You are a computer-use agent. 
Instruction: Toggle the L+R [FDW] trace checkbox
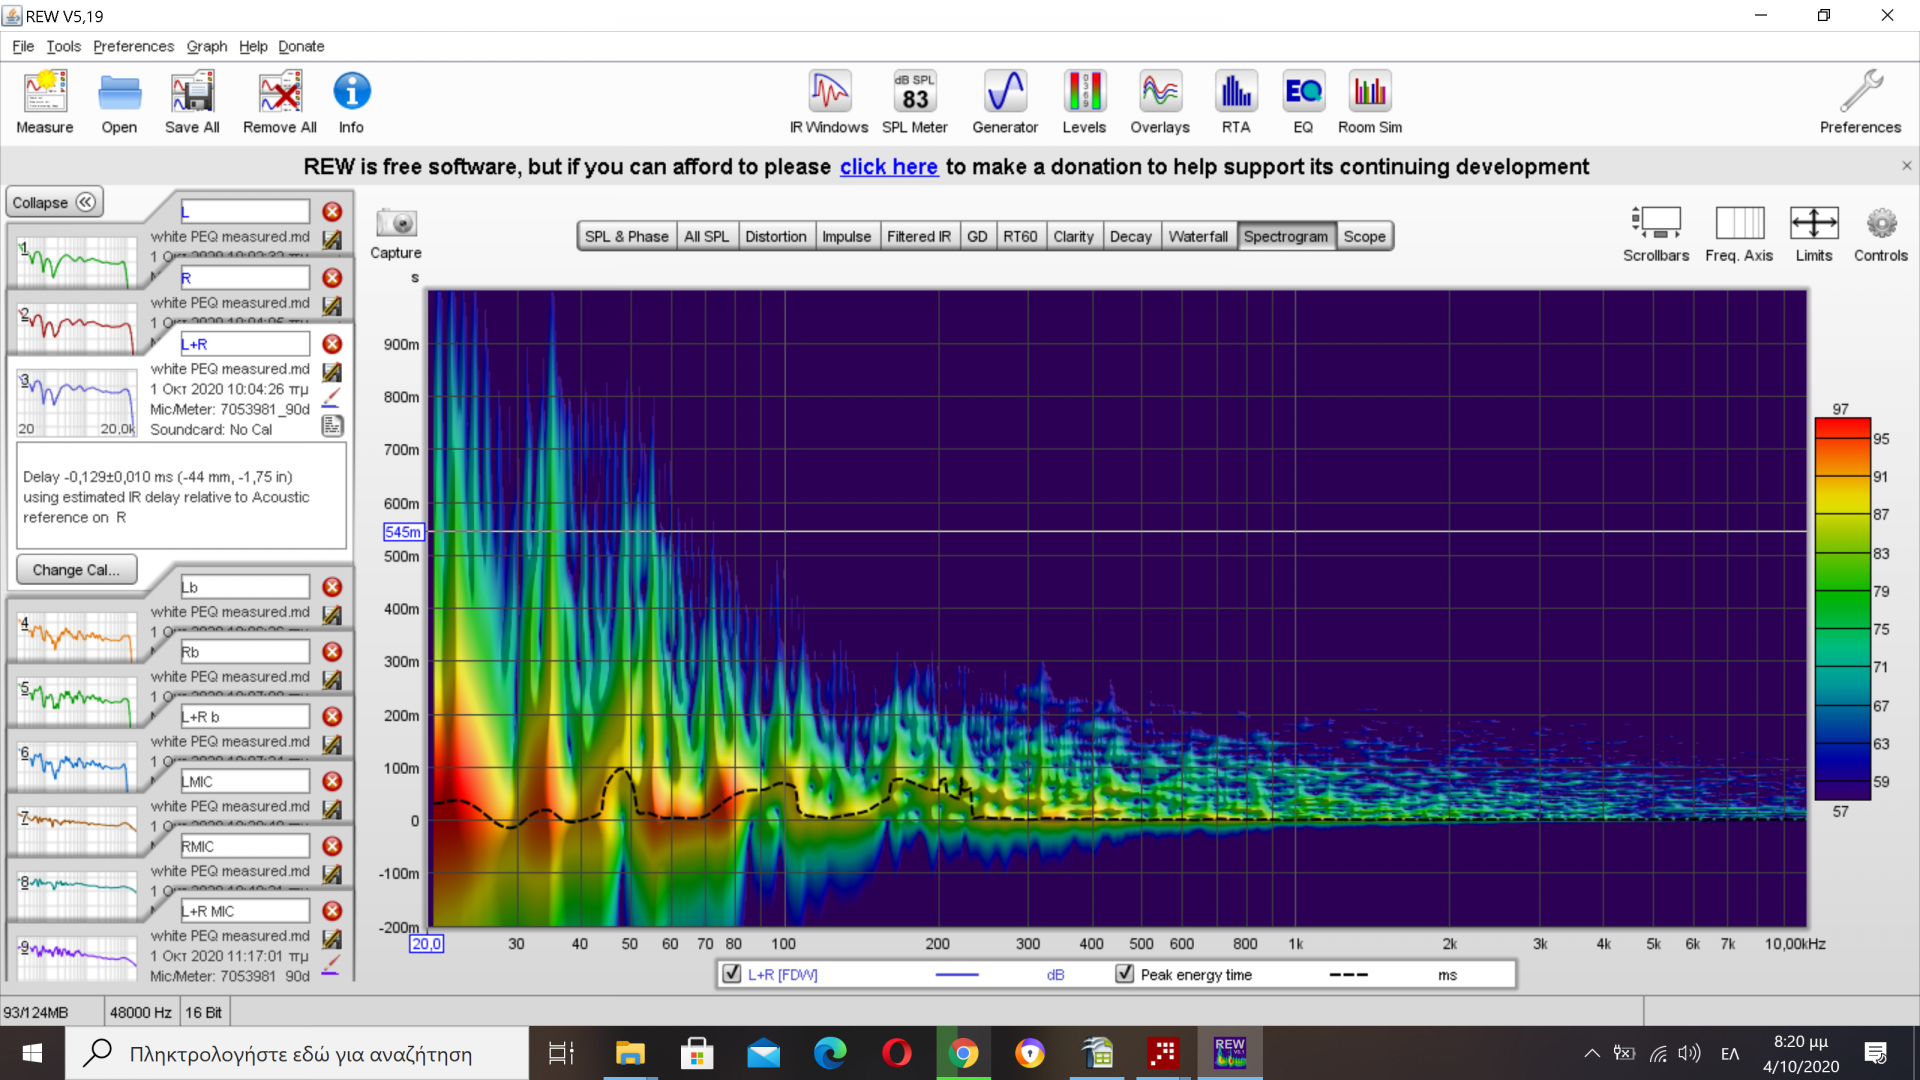coord(732,974)
